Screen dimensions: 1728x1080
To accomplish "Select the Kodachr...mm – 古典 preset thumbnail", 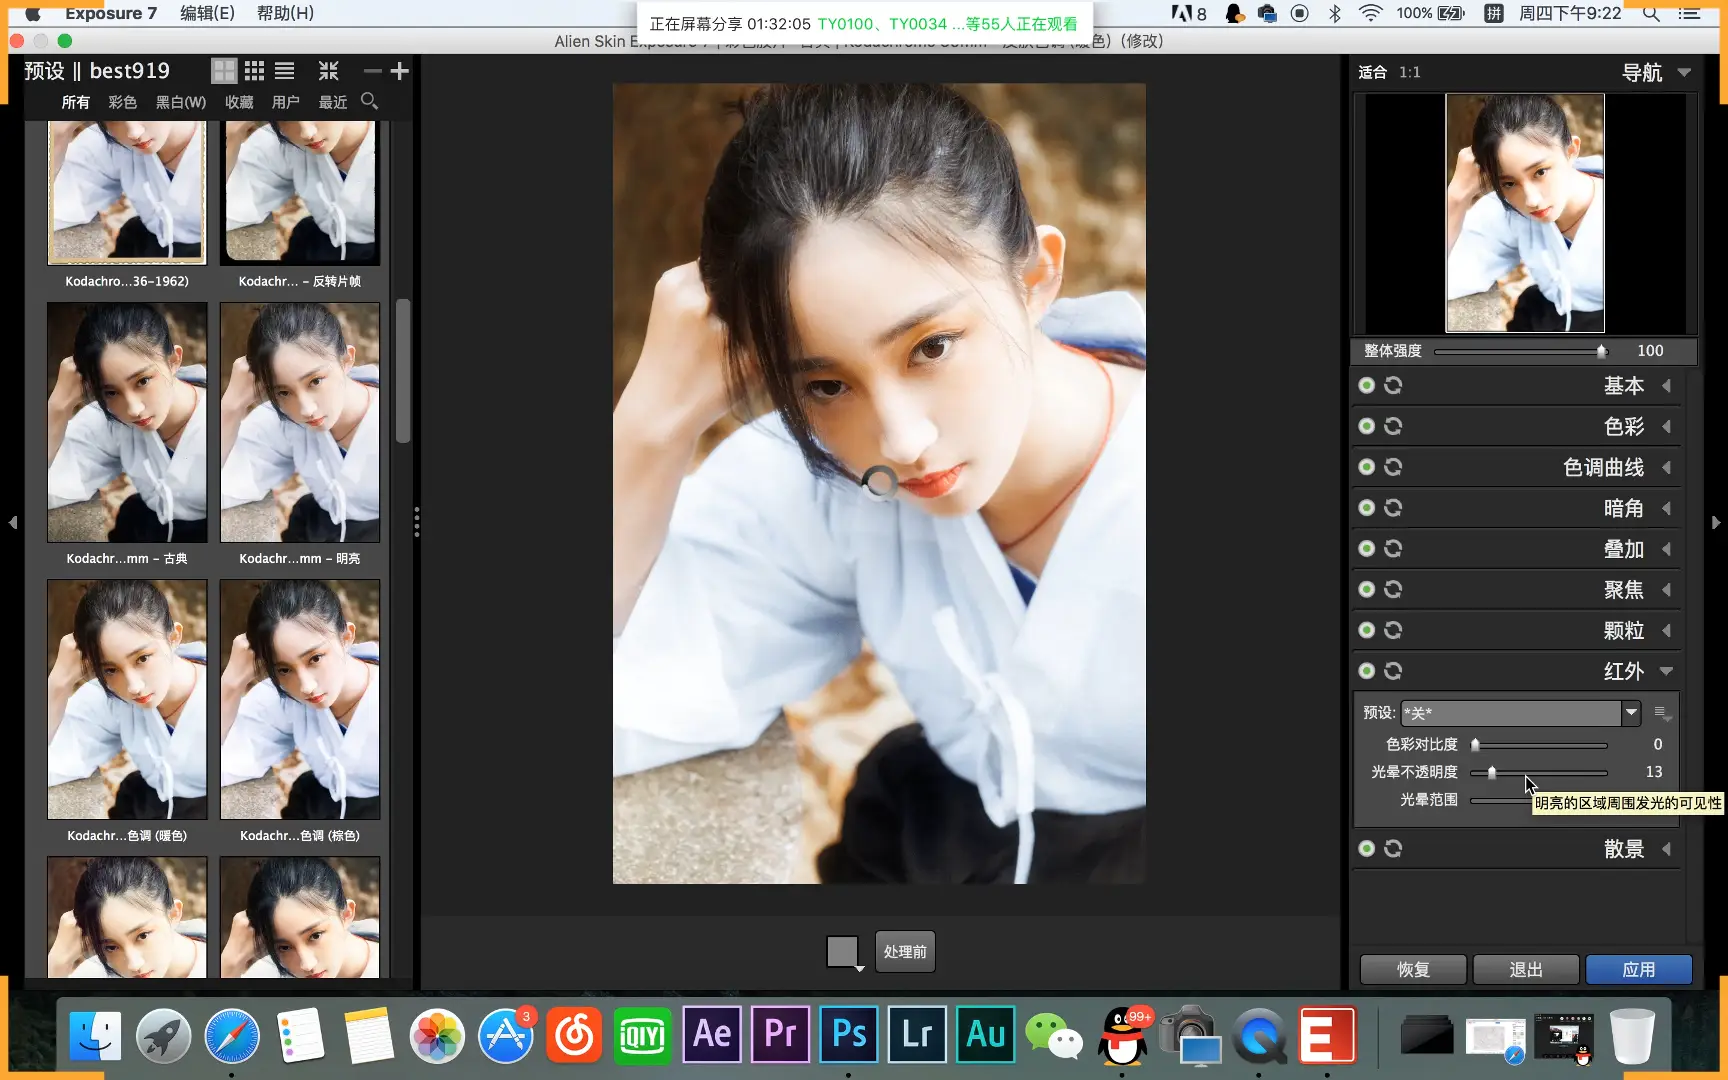I will point(127,422).
